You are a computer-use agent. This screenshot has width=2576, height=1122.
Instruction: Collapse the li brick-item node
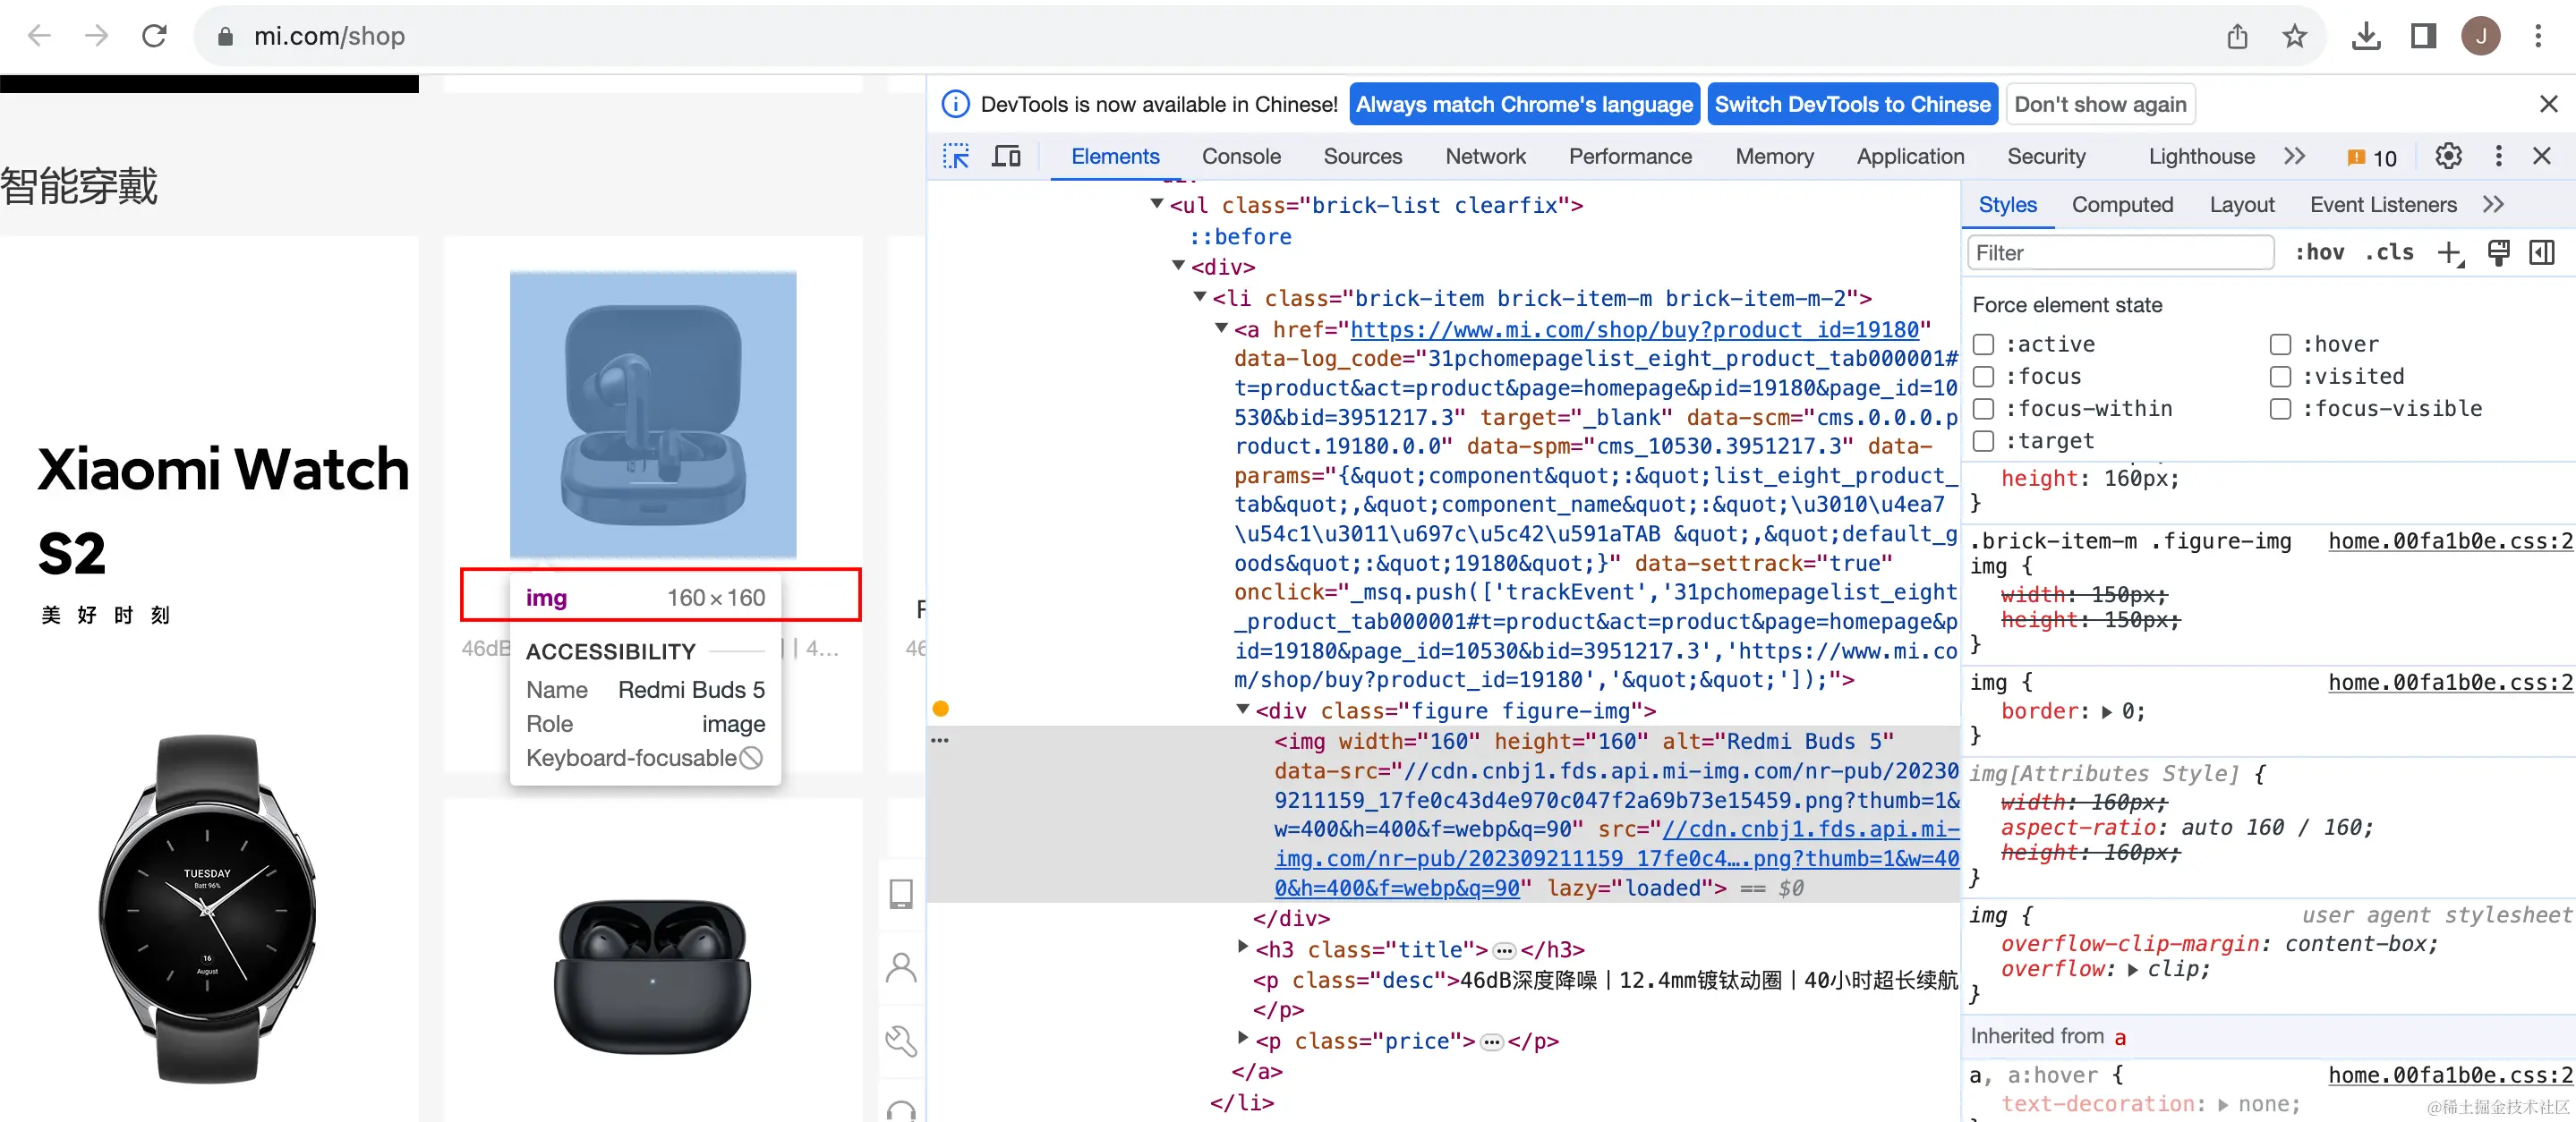[1200, 297]
